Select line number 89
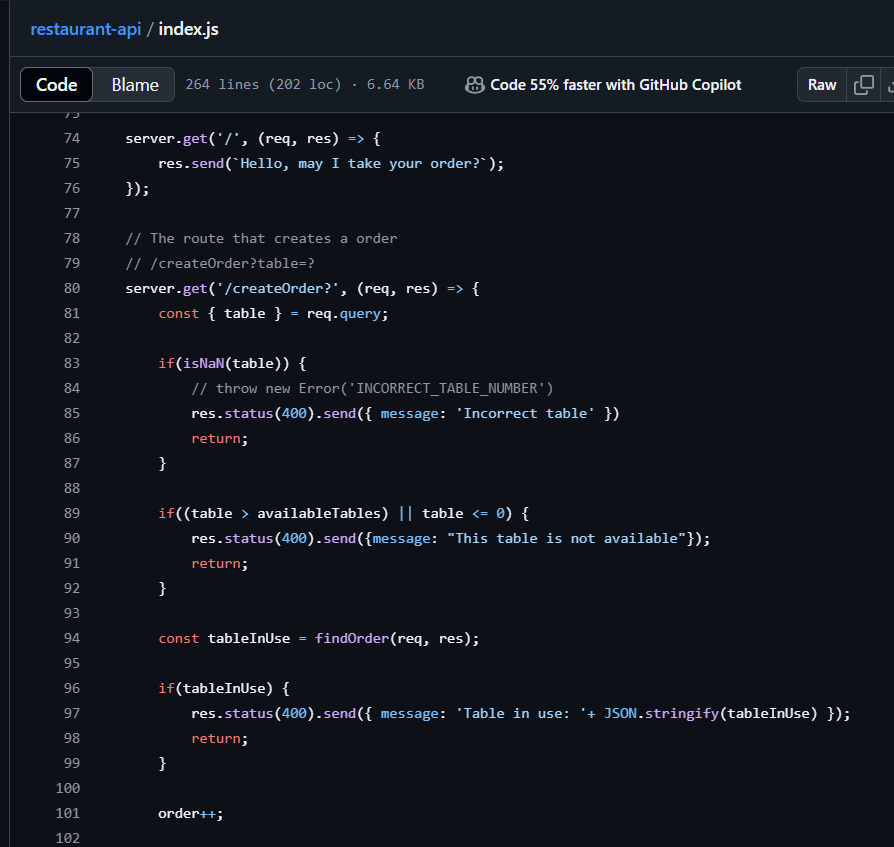 (x=72, y=514)
